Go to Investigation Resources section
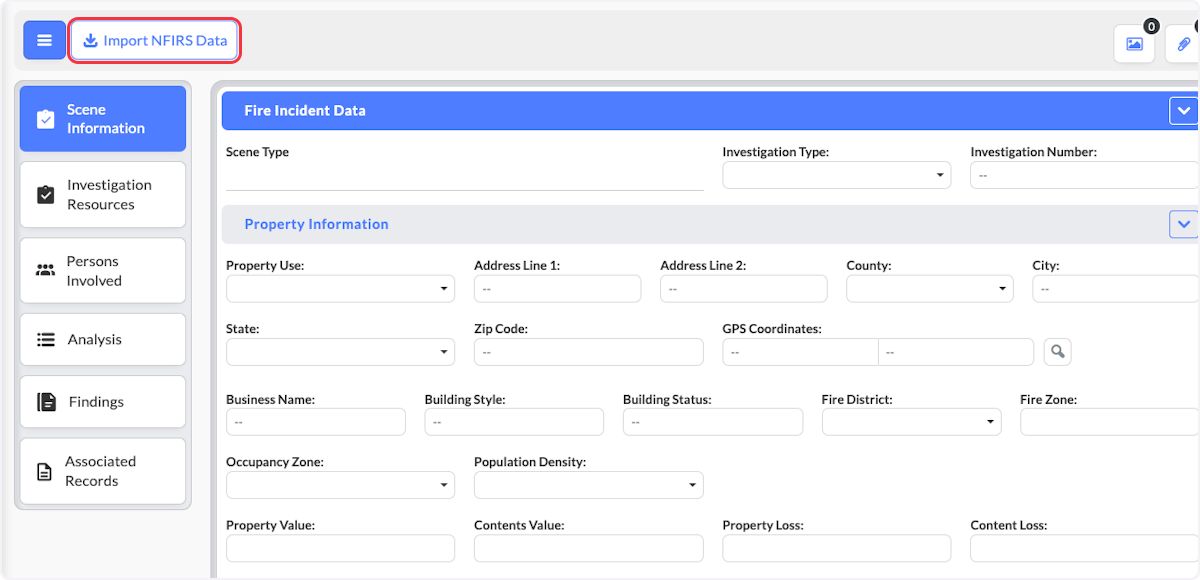 [103, 195]
